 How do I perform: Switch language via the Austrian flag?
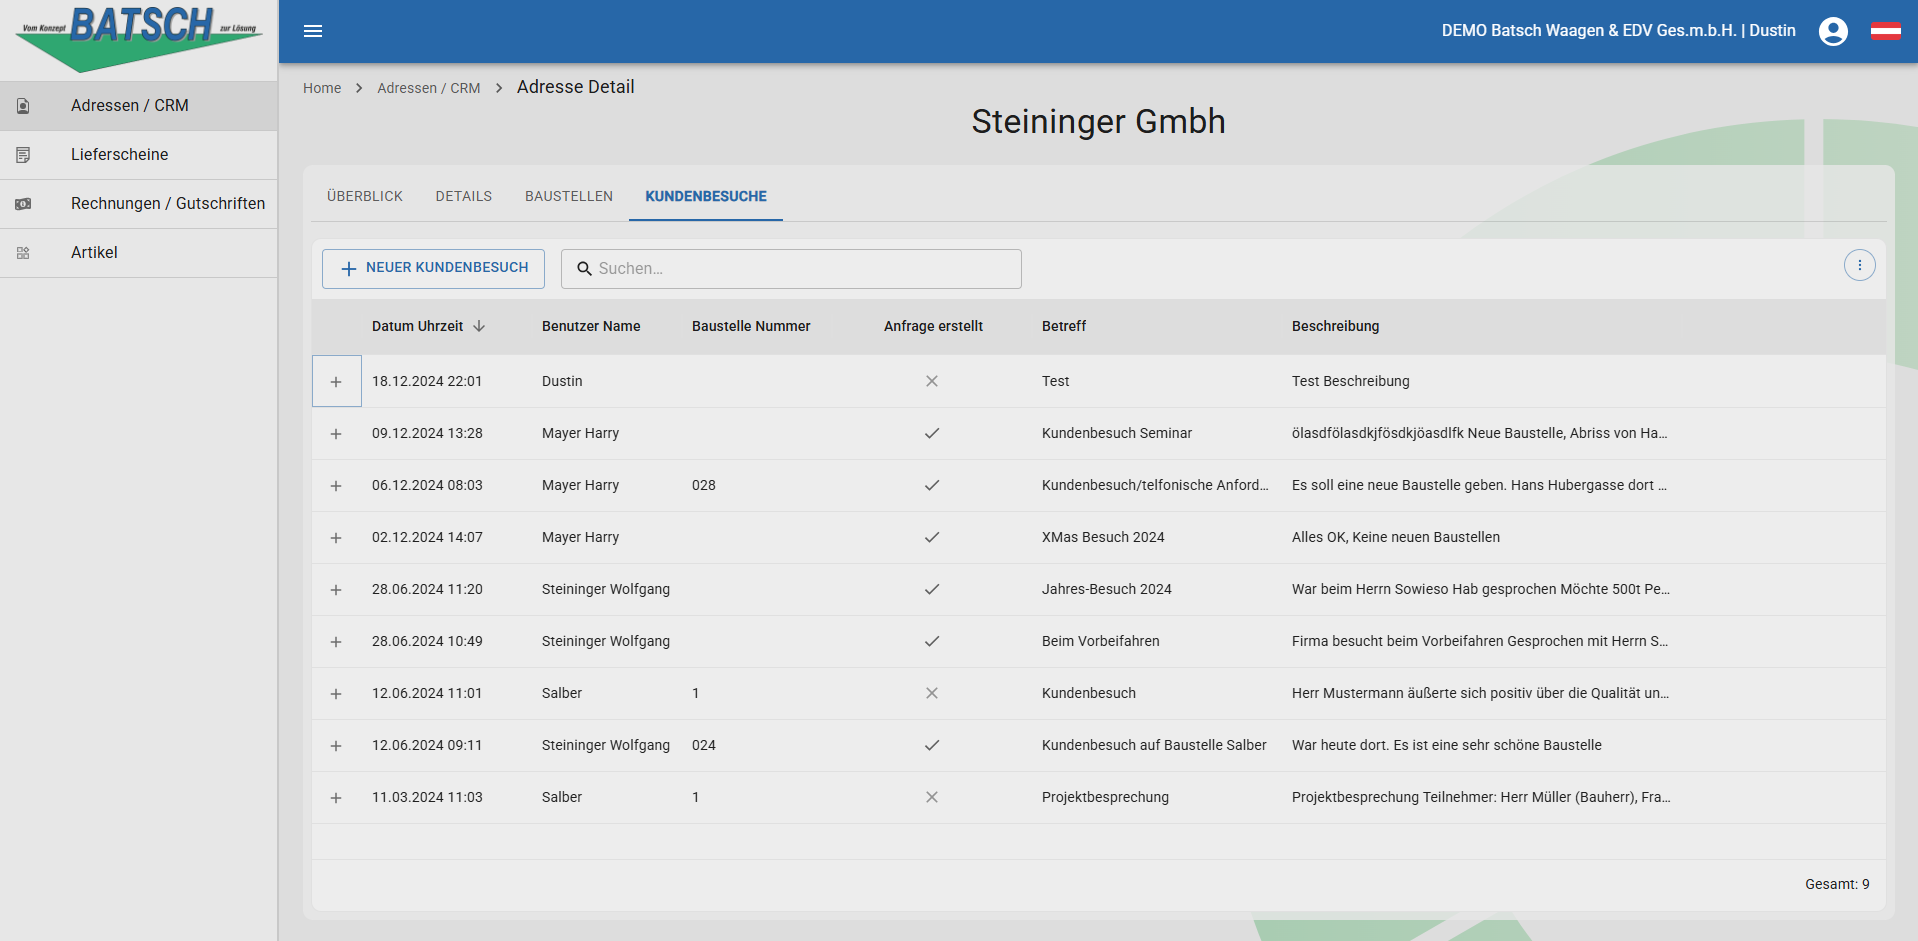(x=1886, y=31)
